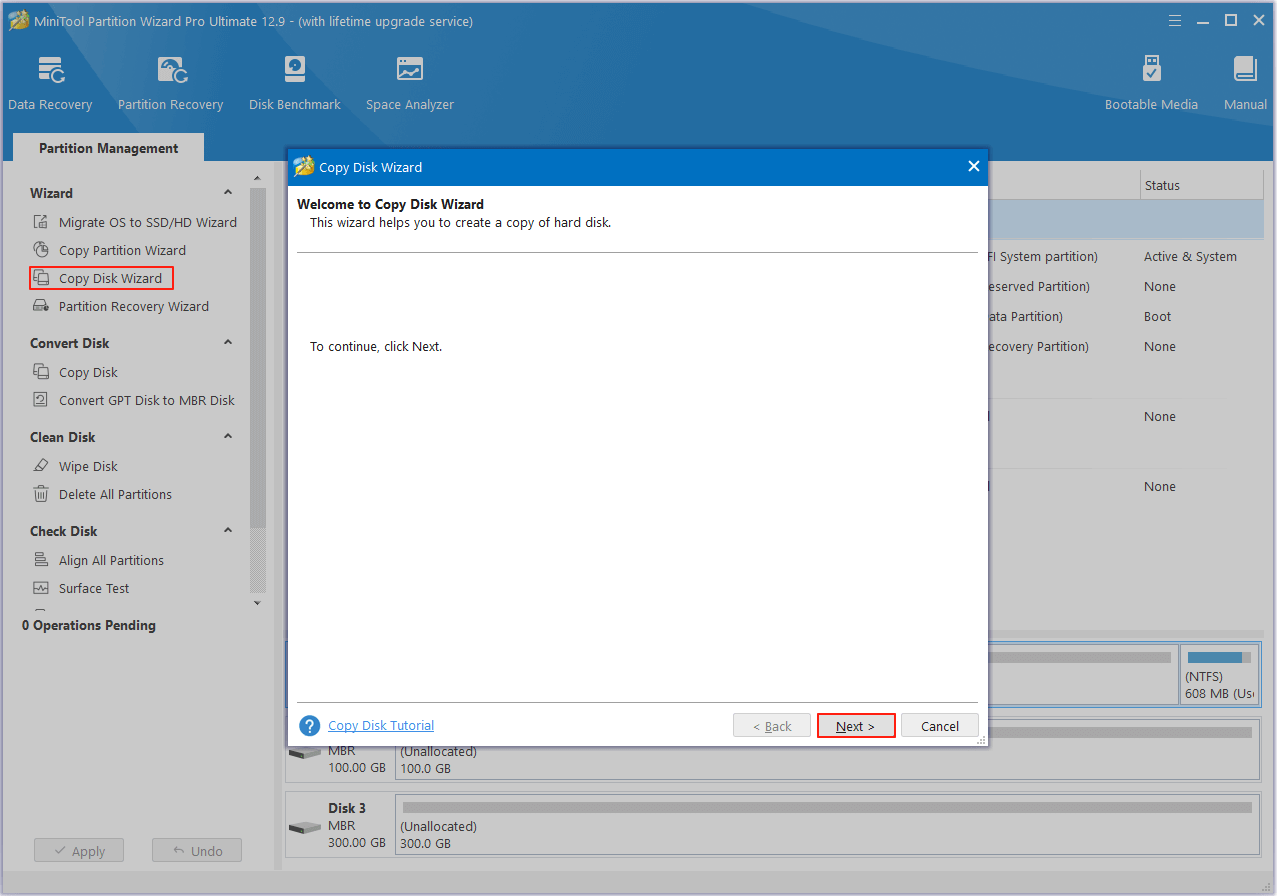Click Next in the Copy Disk Wizard

856,726
